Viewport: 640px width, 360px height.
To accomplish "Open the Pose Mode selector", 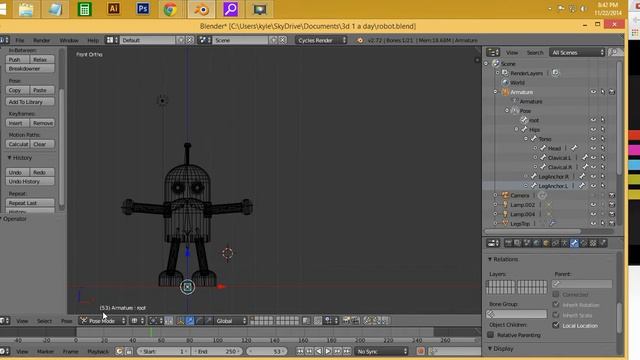I will 102,321.
